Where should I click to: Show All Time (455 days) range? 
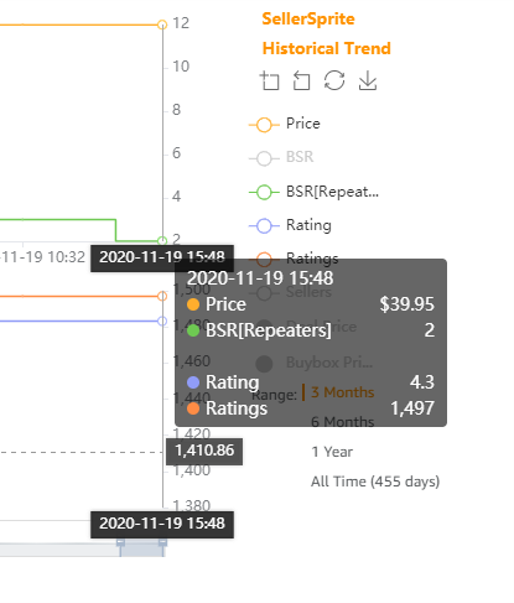pos(375,481)
